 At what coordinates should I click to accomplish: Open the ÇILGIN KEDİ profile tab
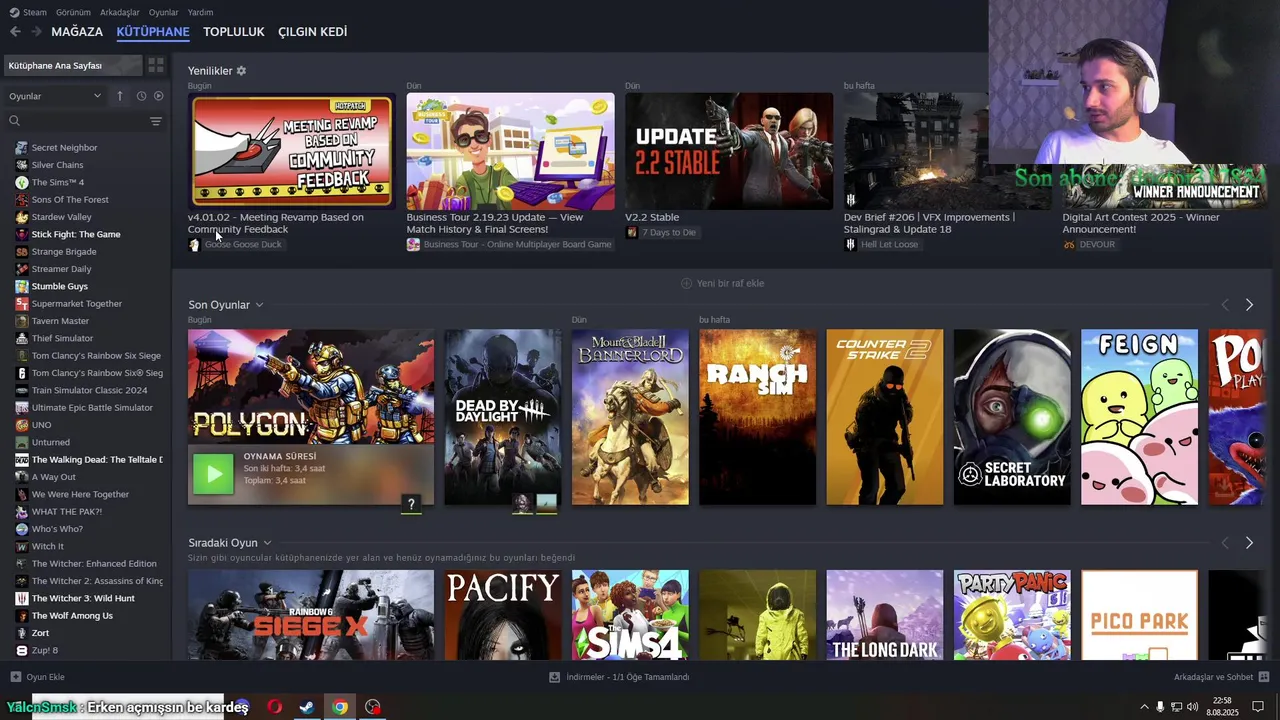312,32
